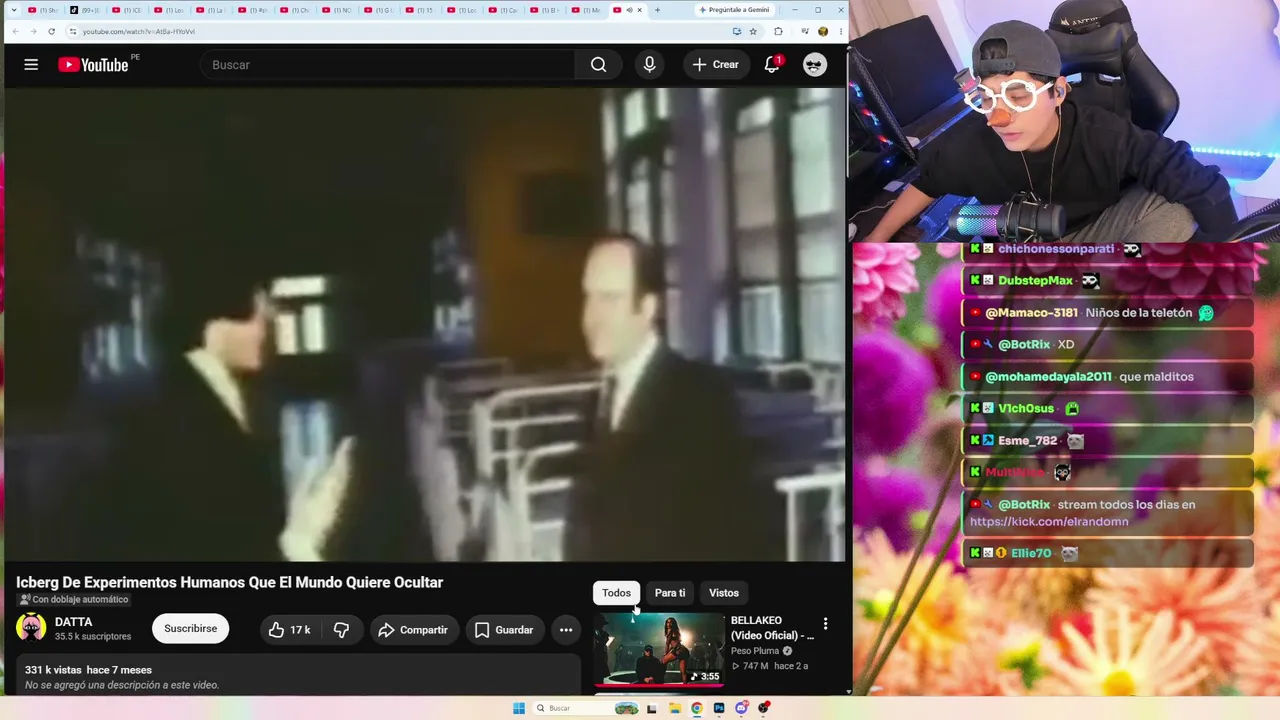Click the browser address bar URL
1280x720 pixels.
click(x=139, y=31)
